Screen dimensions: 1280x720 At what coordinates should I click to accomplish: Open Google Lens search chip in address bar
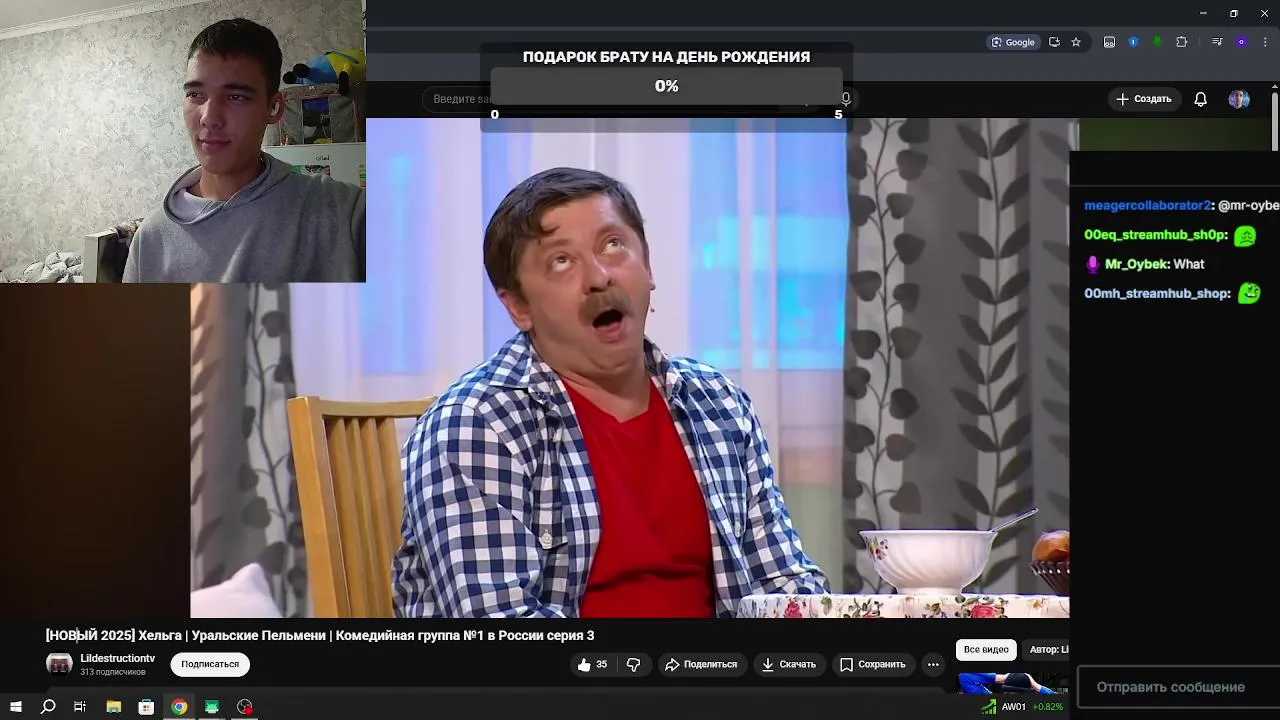pyautogui.click(x=1013, y=42)
